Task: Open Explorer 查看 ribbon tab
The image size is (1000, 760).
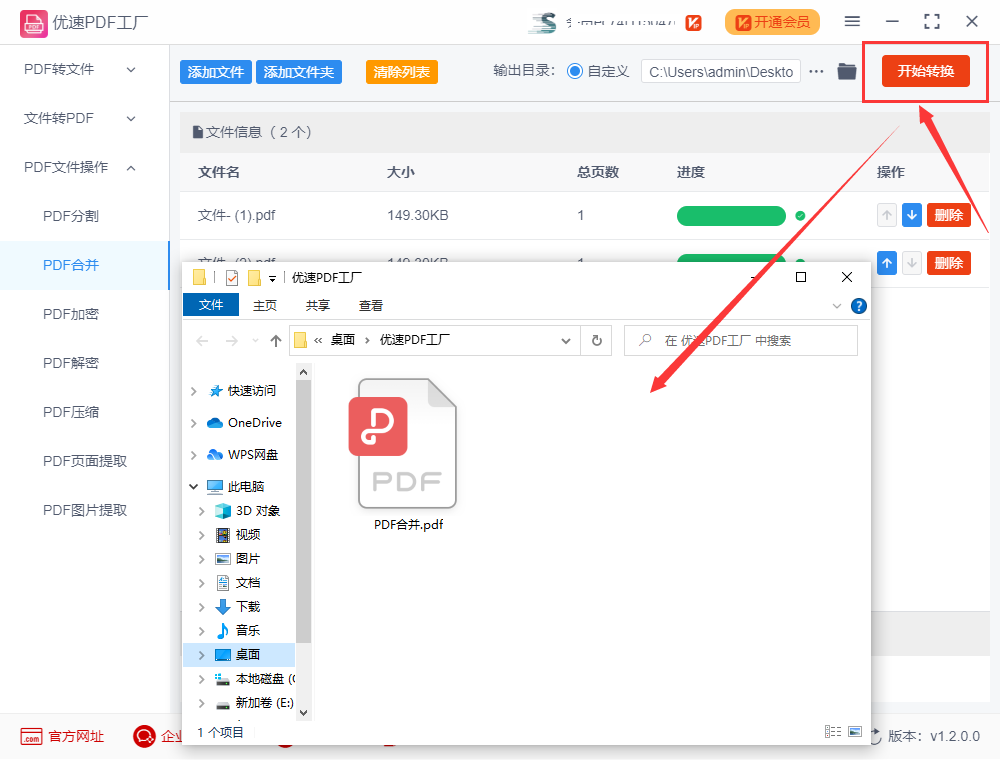Action: tap(371, 305)
